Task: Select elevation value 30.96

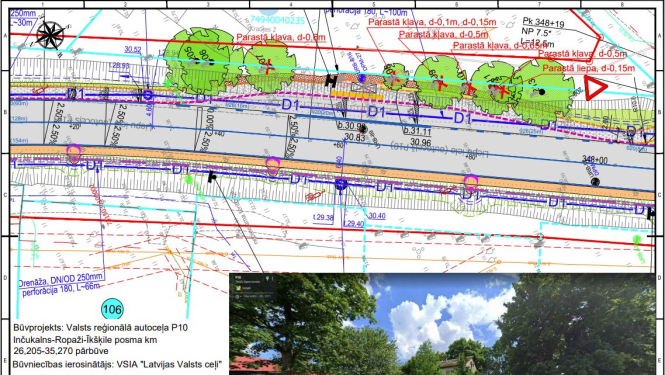Action: tap(421, 143)
